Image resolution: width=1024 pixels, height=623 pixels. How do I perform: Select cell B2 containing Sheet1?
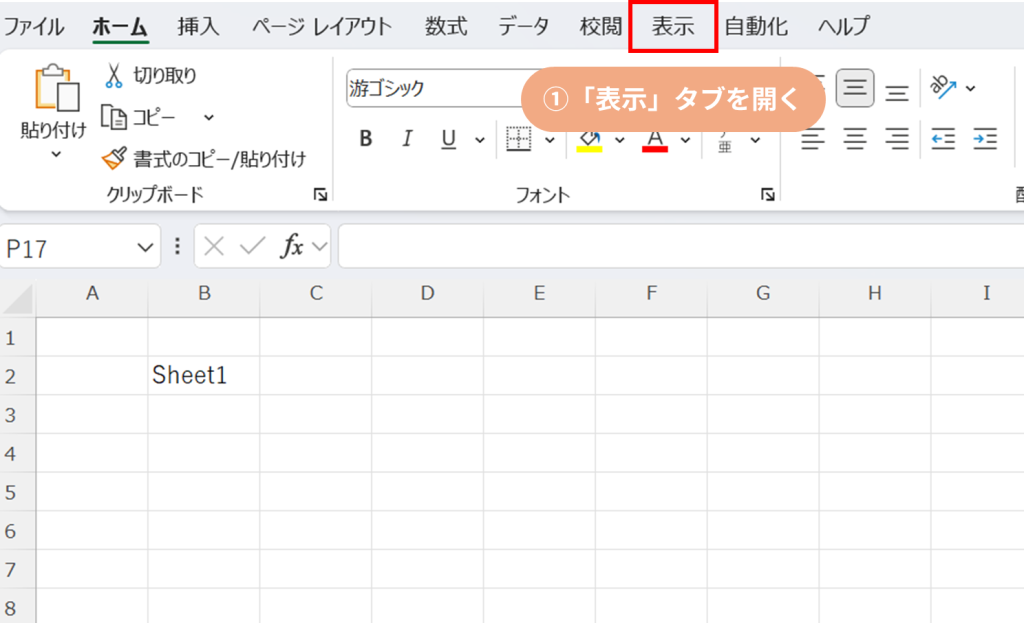[203, 376]
